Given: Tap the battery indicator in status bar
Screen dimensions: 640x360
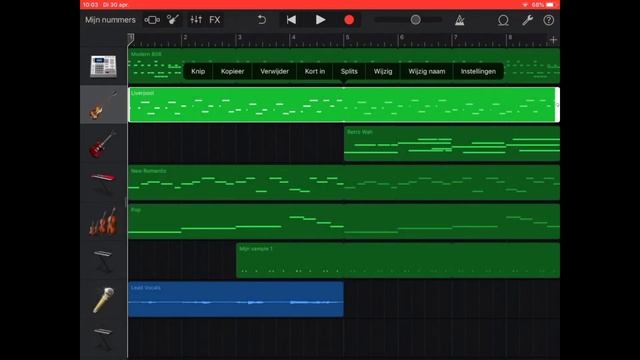Looking at the screenshot, I should pyautogui.click(x=550, y=4).
